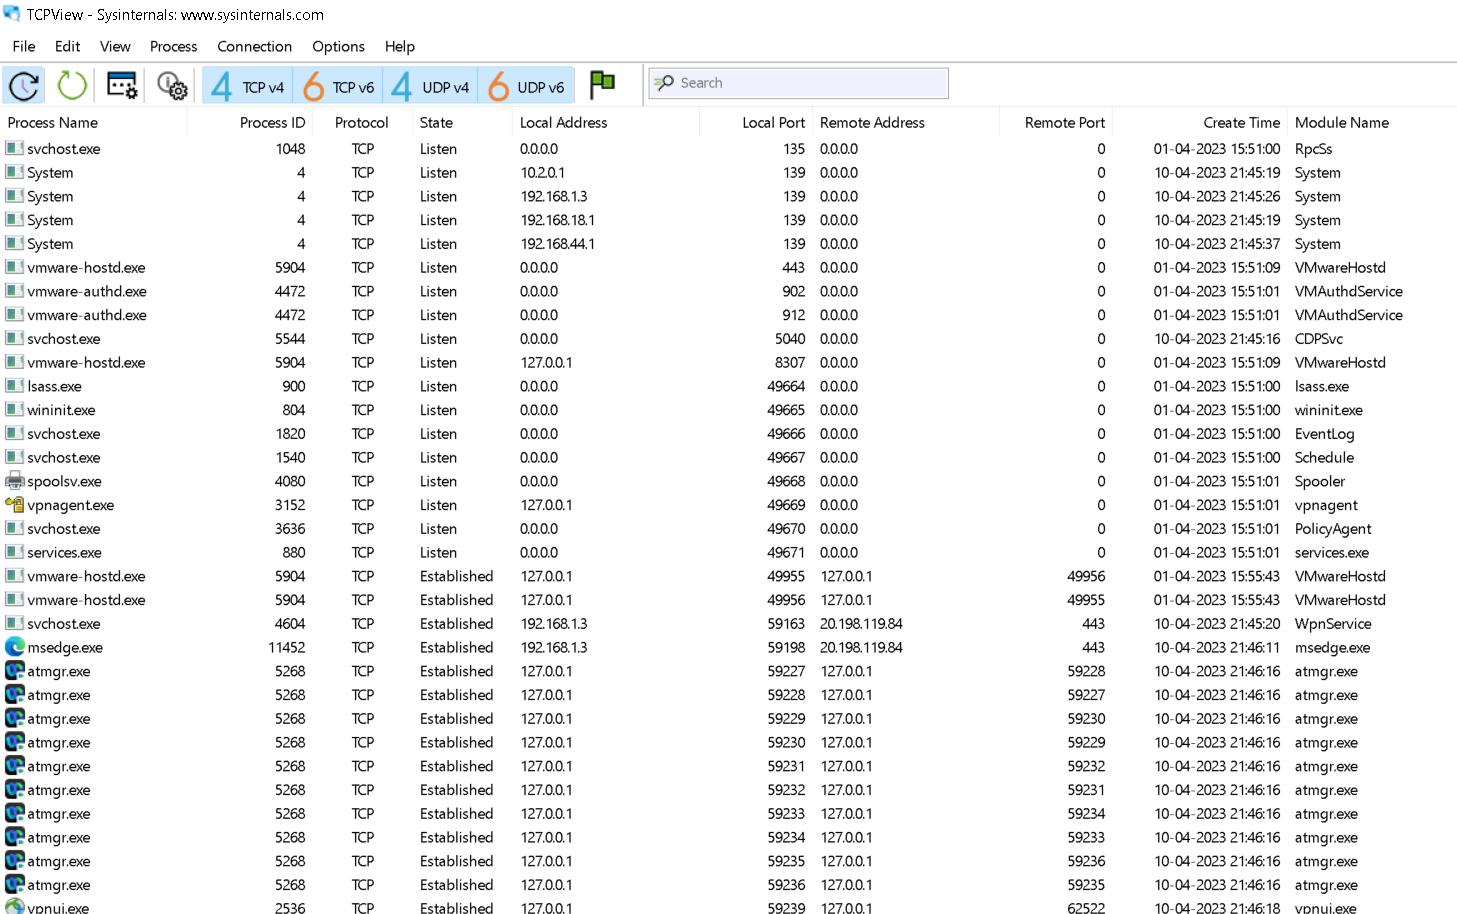Open the Edit menu
The width and height of the screenshot is (1457, 914).
tap(68, 46)
